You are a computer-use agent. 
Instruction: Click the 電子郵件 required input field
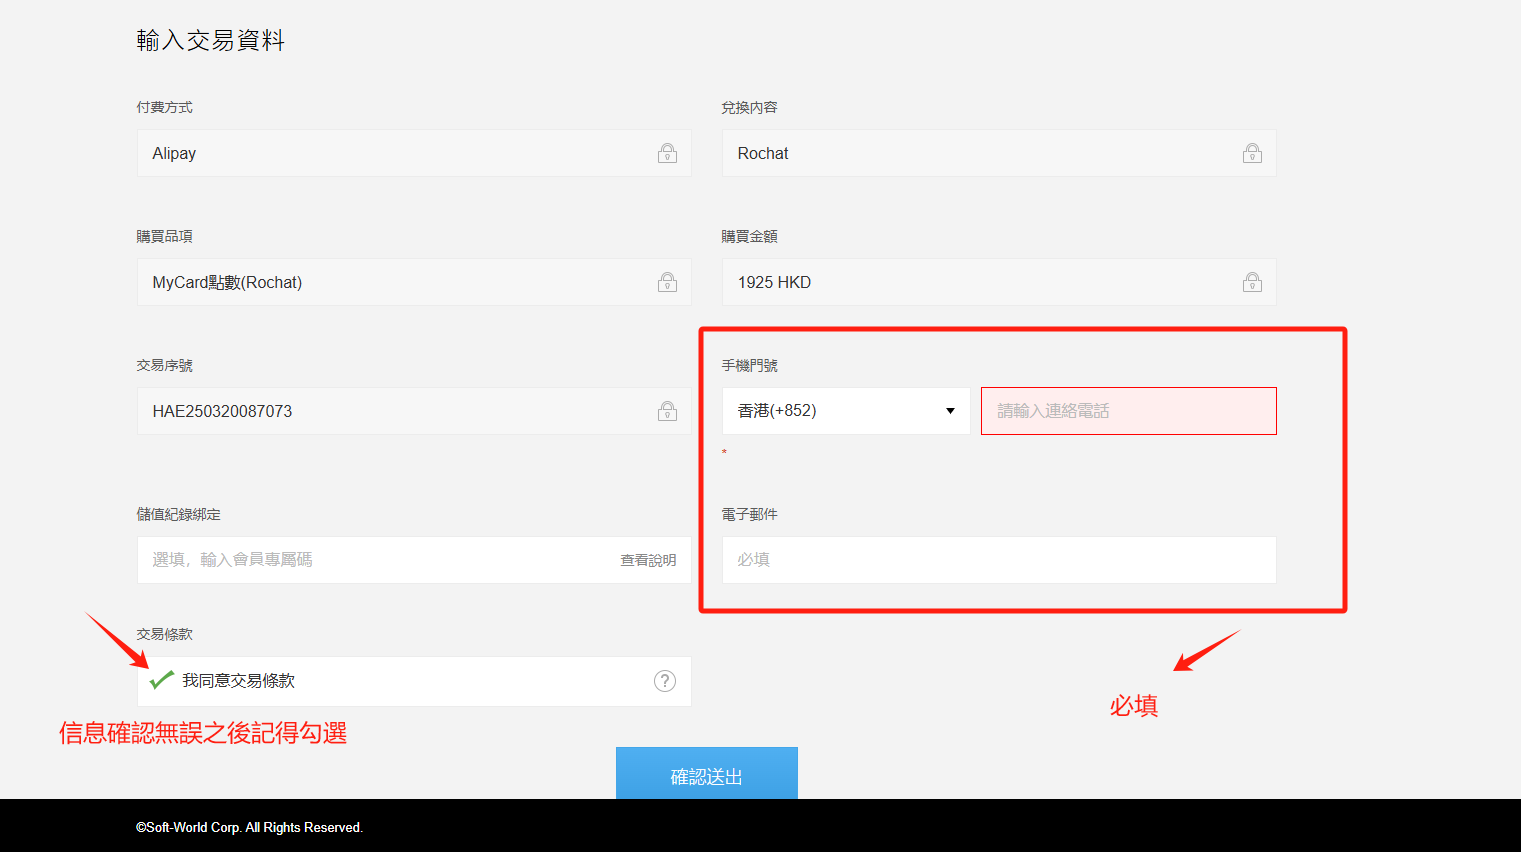(x=998, y=560)
